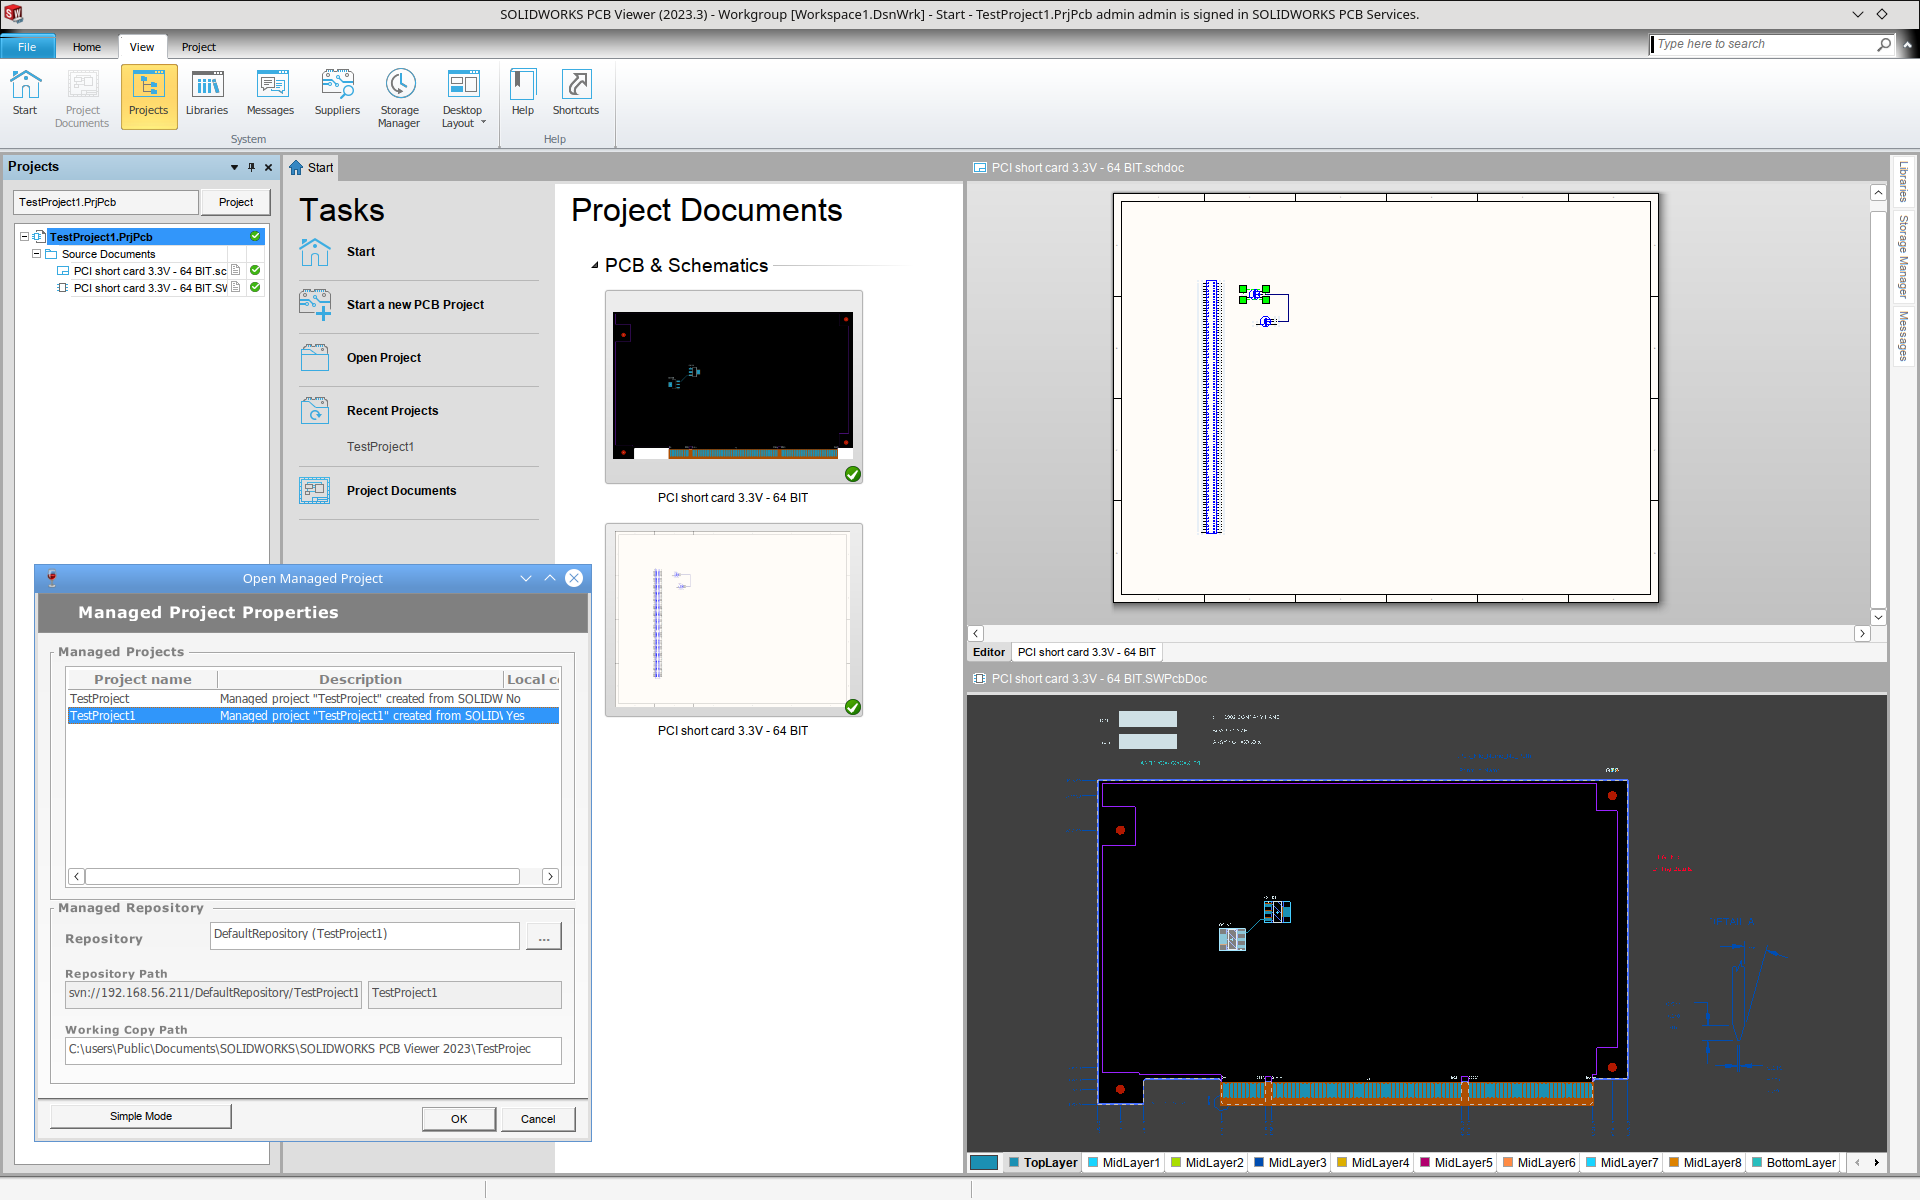The width and height of the screenshot is (1920, 1200).
Task: Click the Simple Mode button
Action: point(141,1117)
